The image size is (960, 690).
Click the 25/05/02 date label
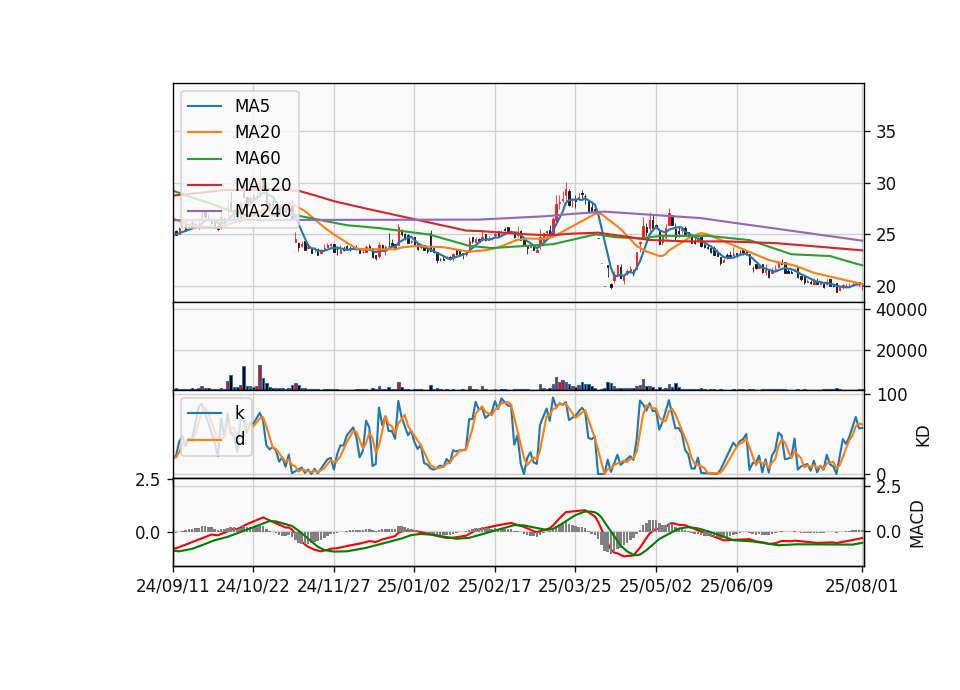656,586
